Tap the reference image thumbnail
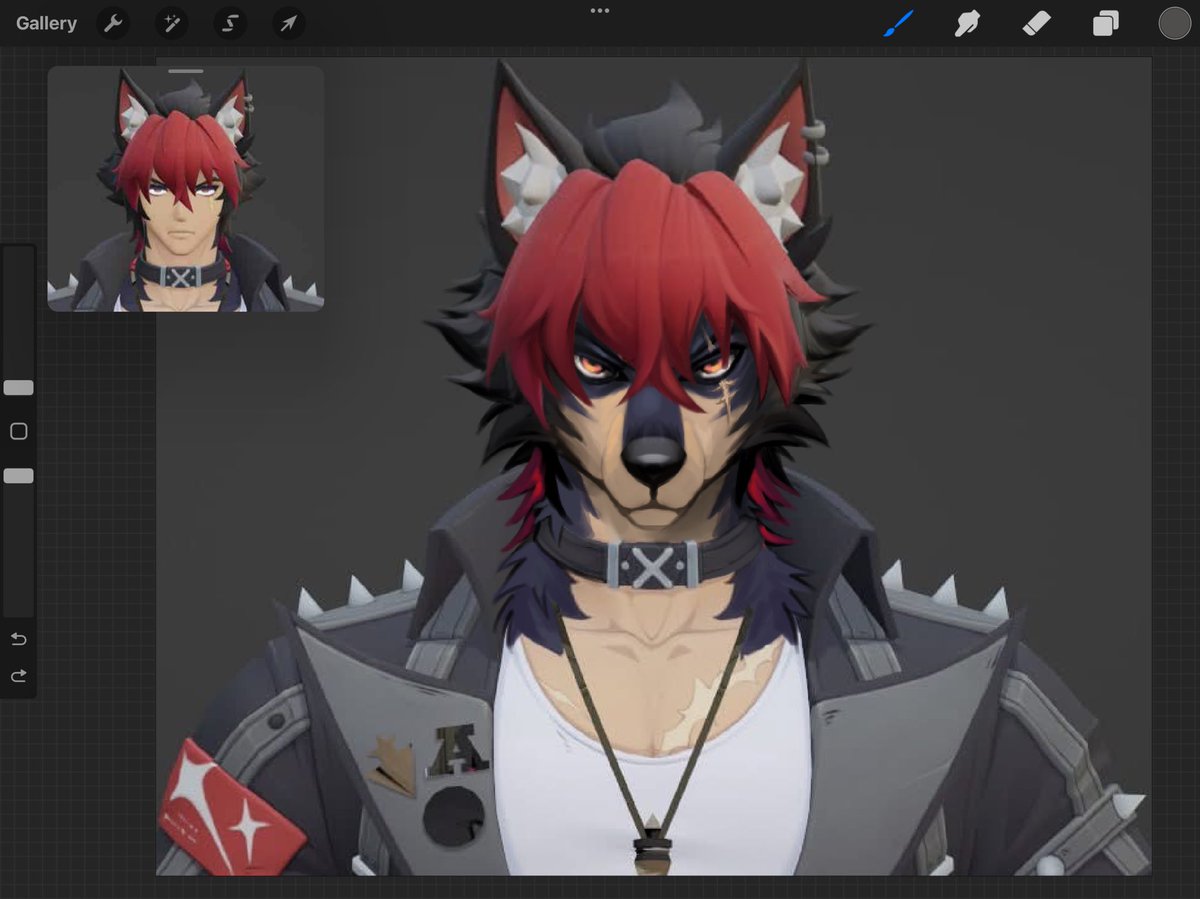Image resolution: width=1200 pixels, height=899 pixels. (188, 190)
